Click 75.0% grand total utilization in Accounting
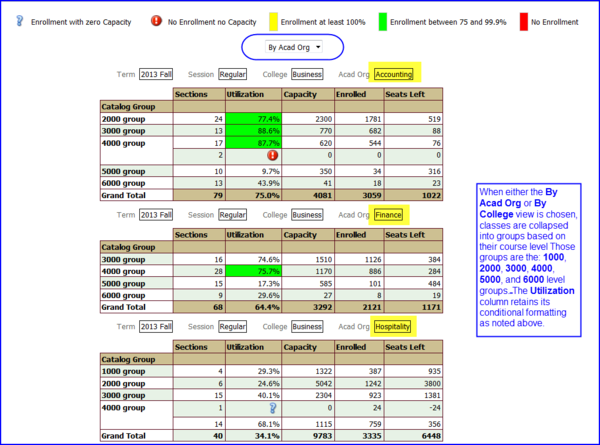600x445 pixels. 254,196
